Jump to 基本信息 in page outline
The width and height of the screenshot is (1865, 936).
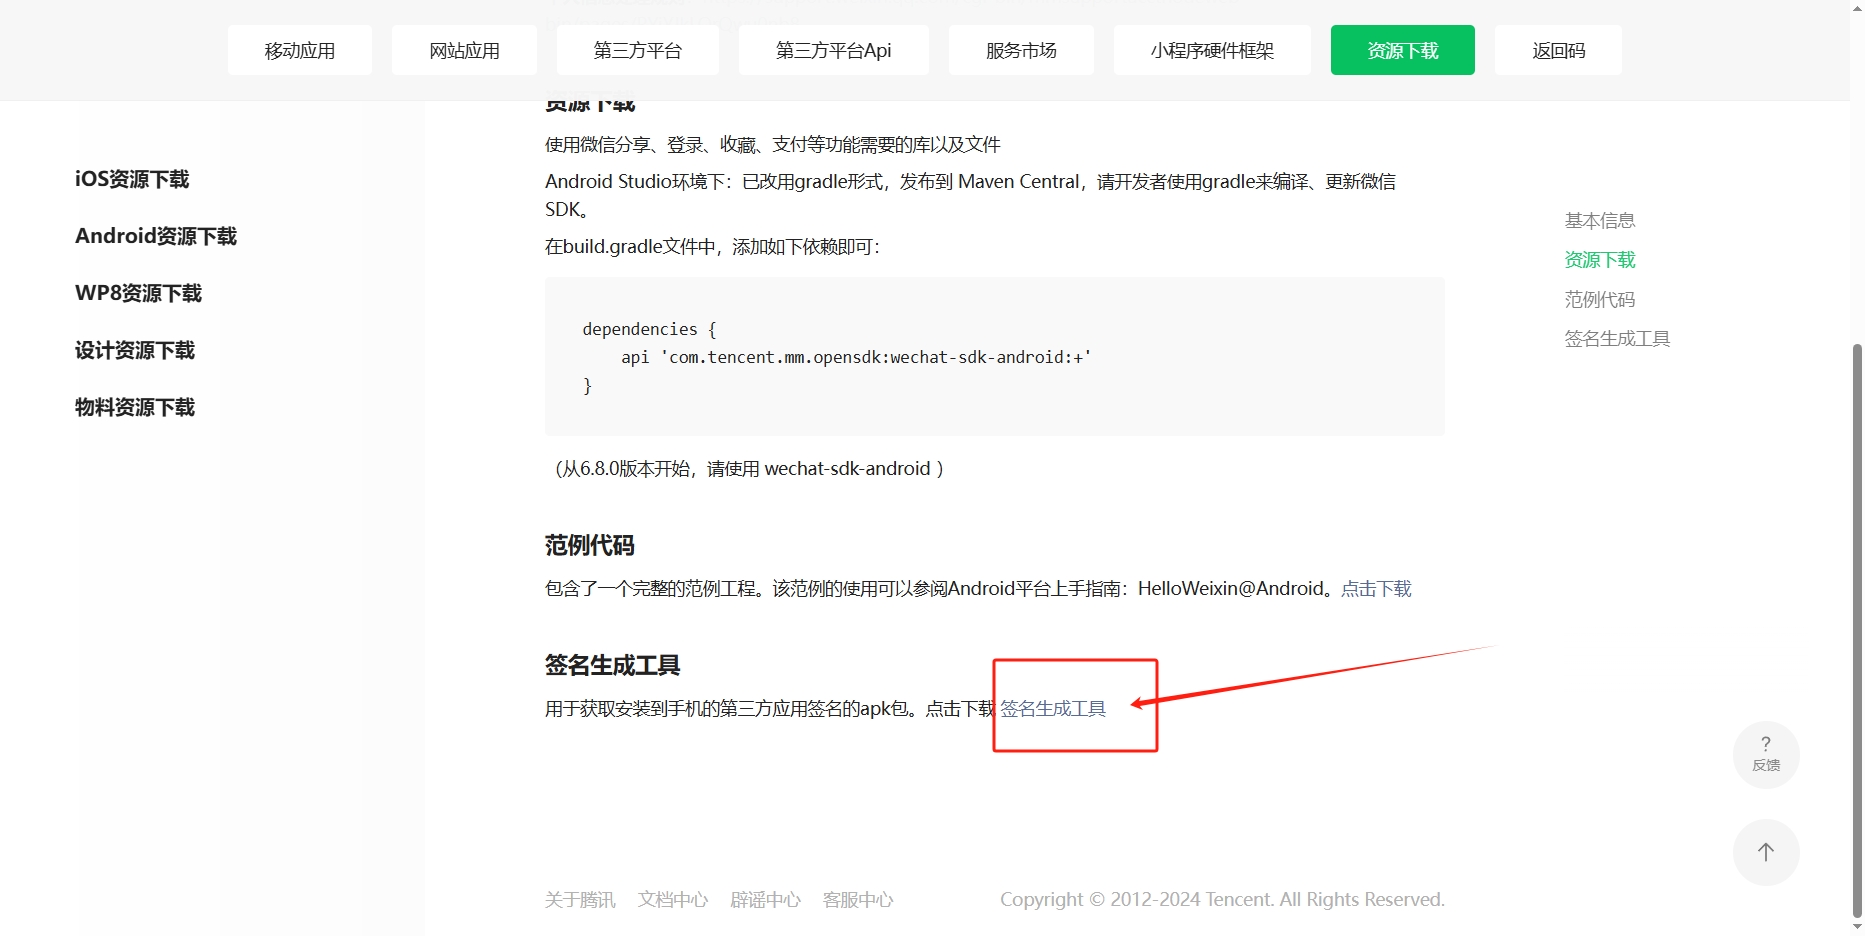coord(1599,220)
